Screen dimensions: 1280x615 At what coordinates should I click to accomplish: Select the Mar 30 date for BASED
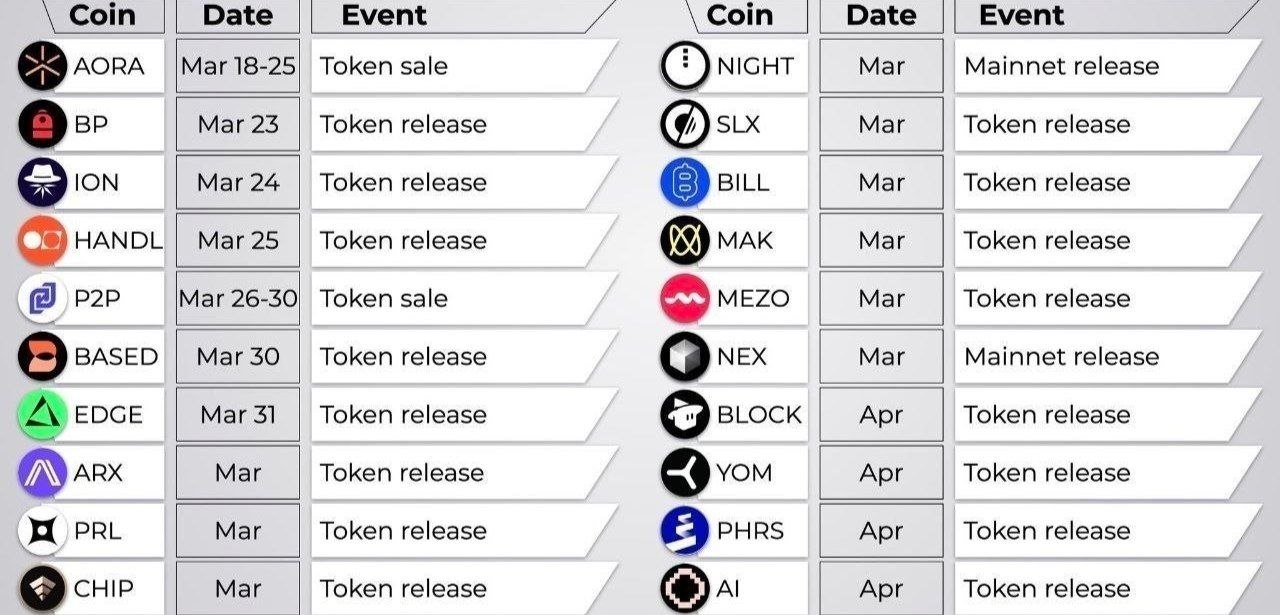click(238, 356)
